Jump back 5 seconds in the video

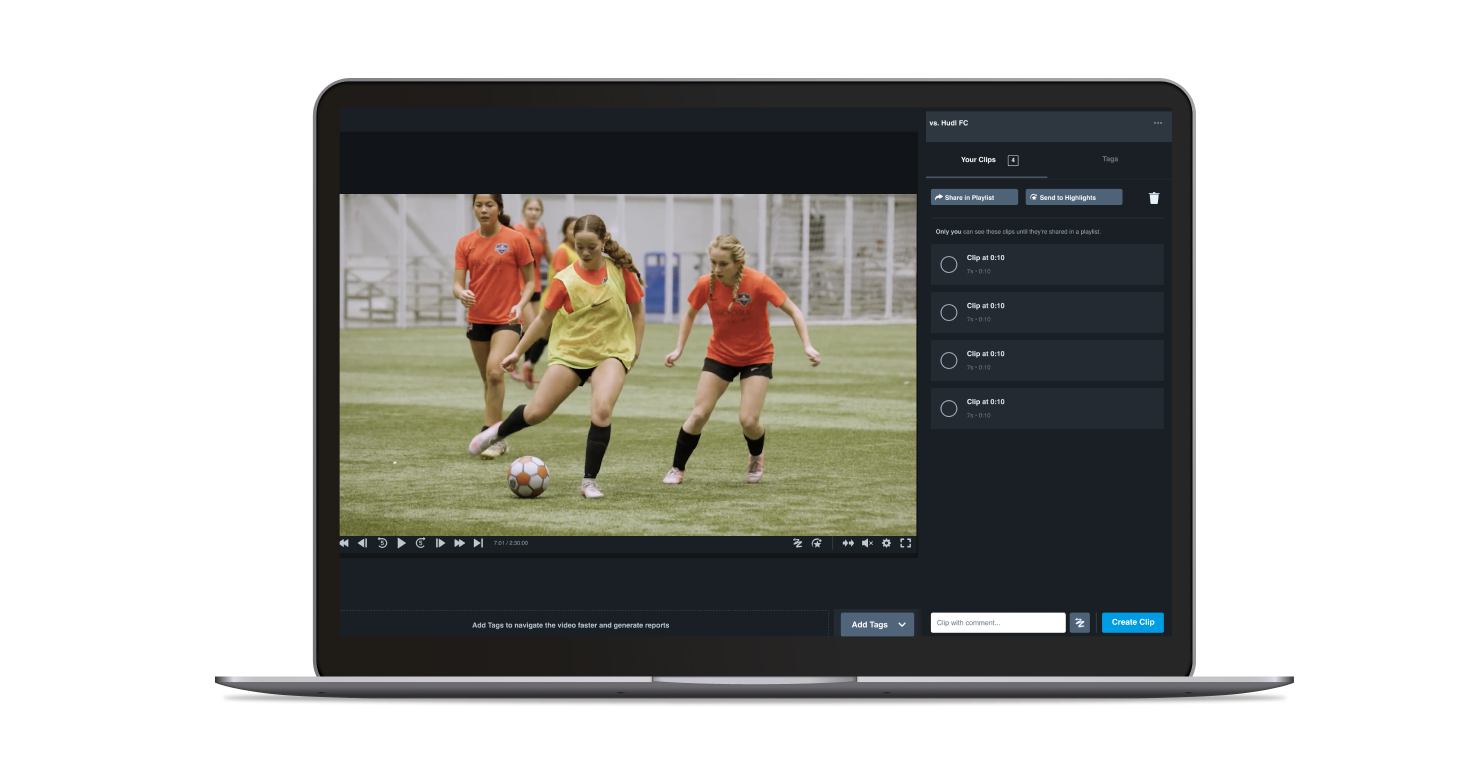click(x=382, y=543)
